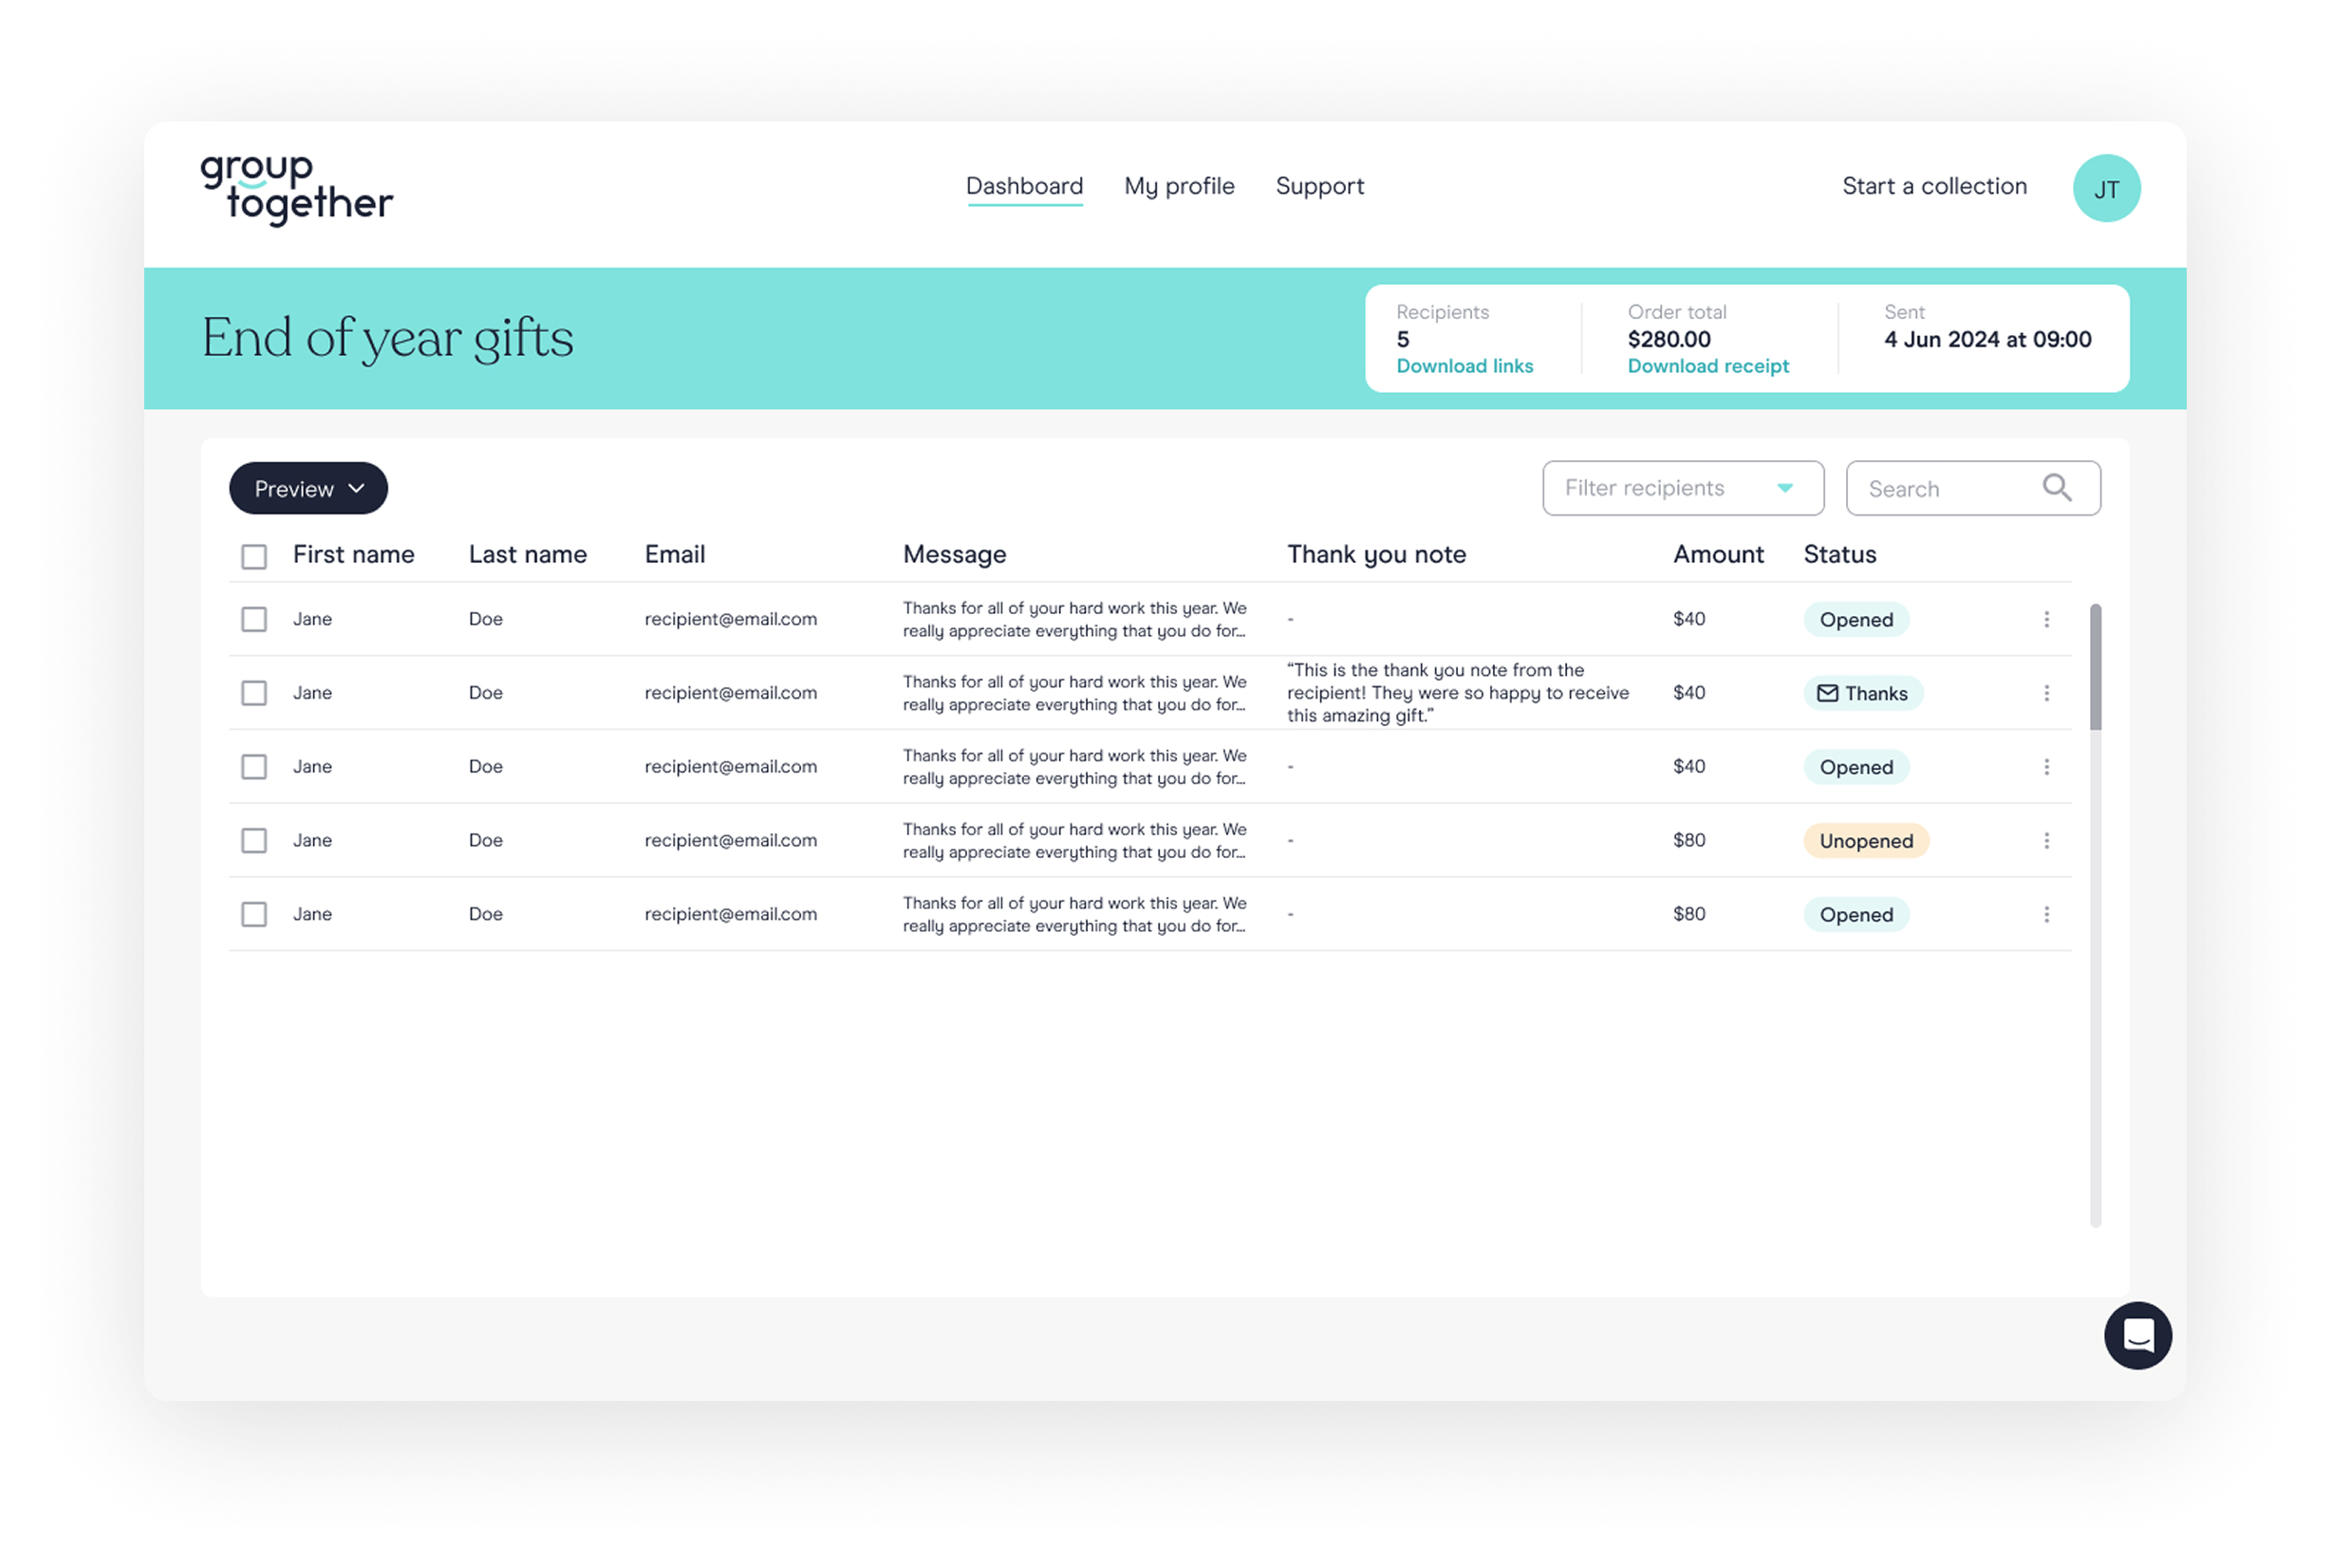Expand the Preview dropdown button
Screen dimensions: 2331x1568
pyautogui.click(x=308, y=489)
